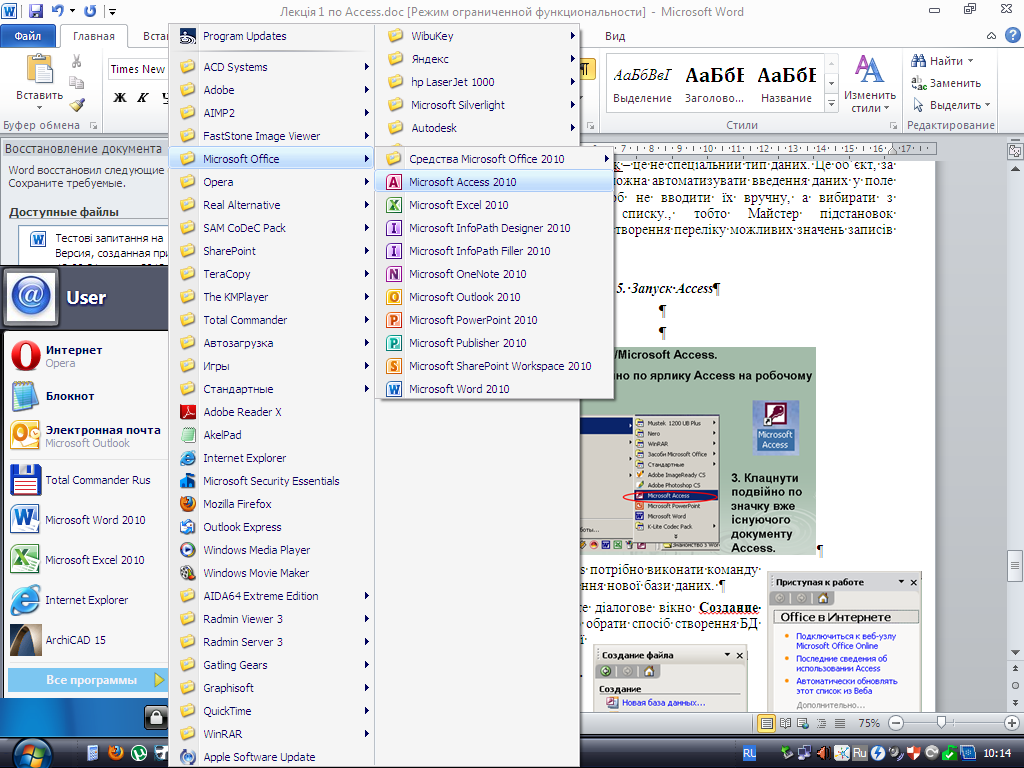Open the Microsoft Office folder menu item
Image resolution: width=1024 pixels, height=768 pixels.
271,159
